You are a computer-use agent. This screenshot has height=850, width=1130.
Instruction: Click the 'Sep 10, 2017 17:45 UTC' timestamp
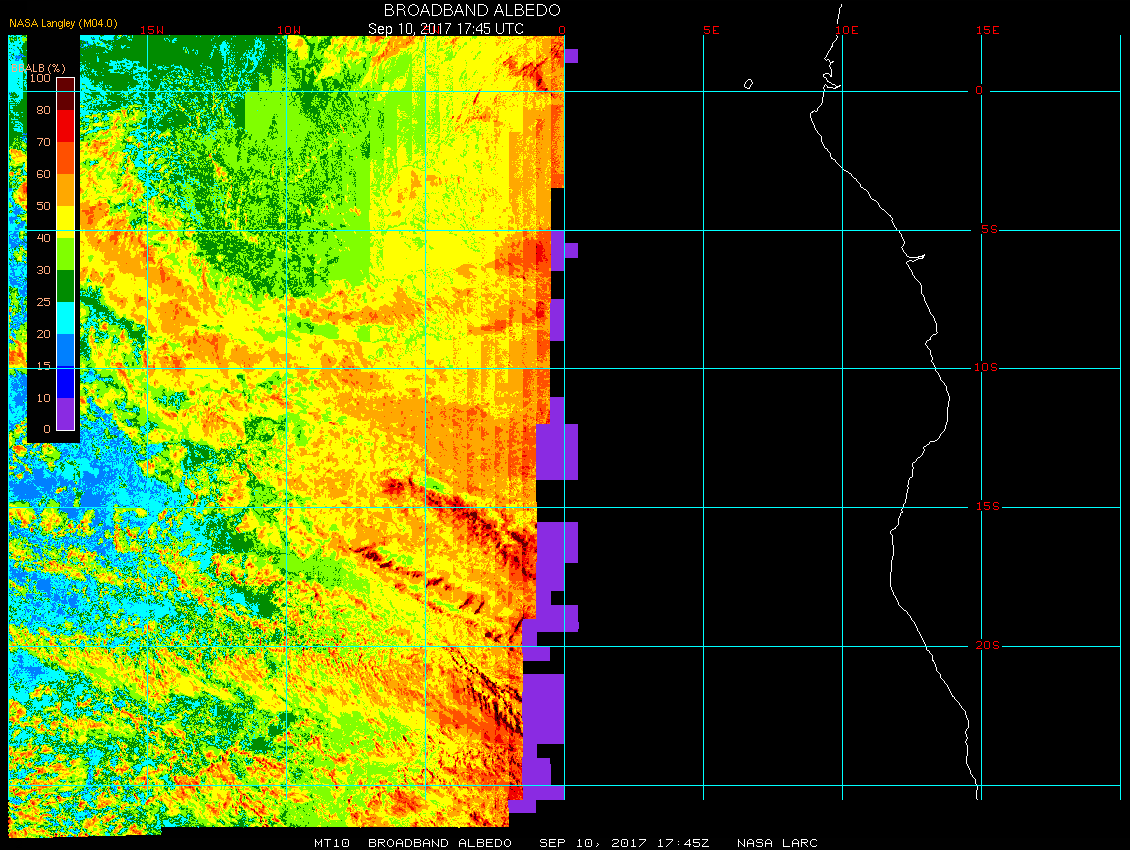[x=445, y=29]
